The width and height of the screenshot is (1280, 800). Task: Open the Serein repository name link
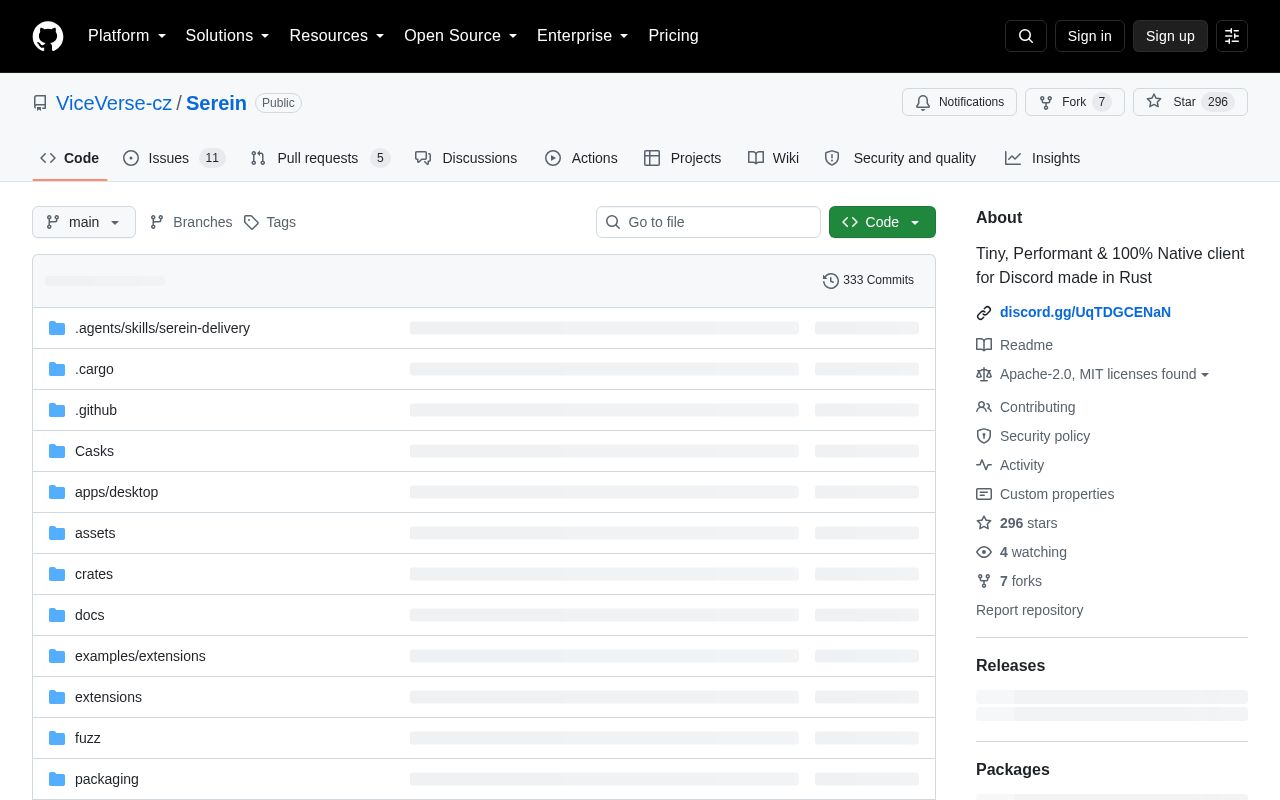[x=216, y=103]
